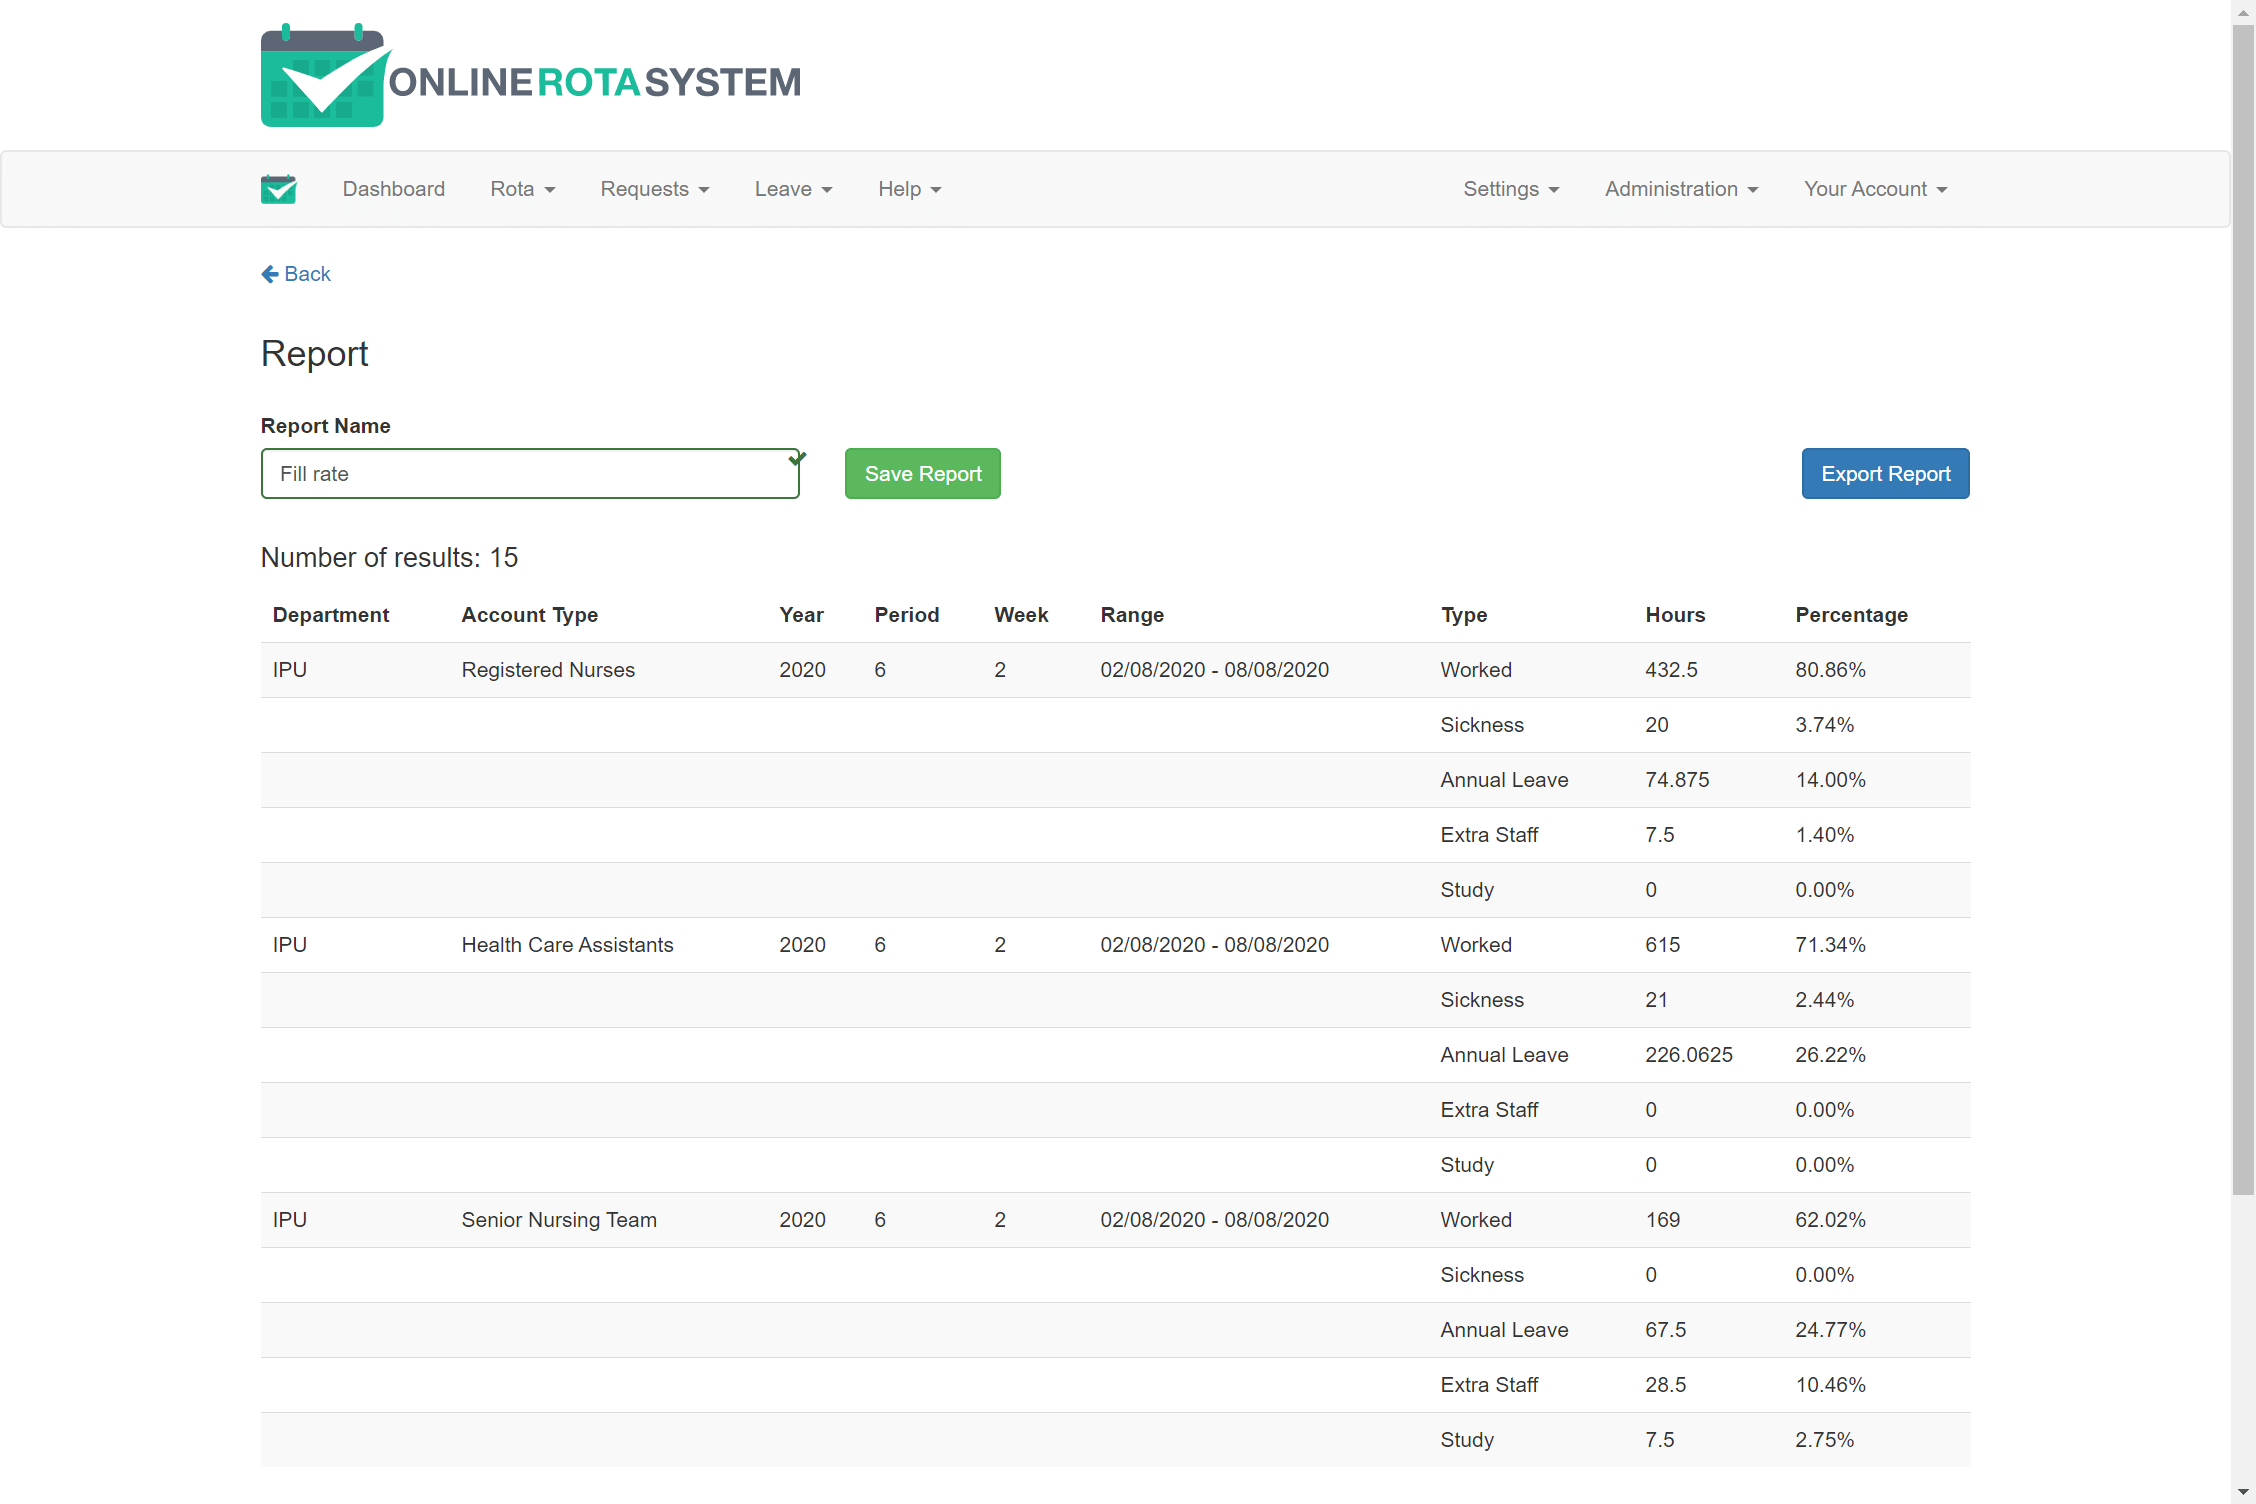
Task: Expand the Leave dropdown menu
Action: (x=794, y=189)
